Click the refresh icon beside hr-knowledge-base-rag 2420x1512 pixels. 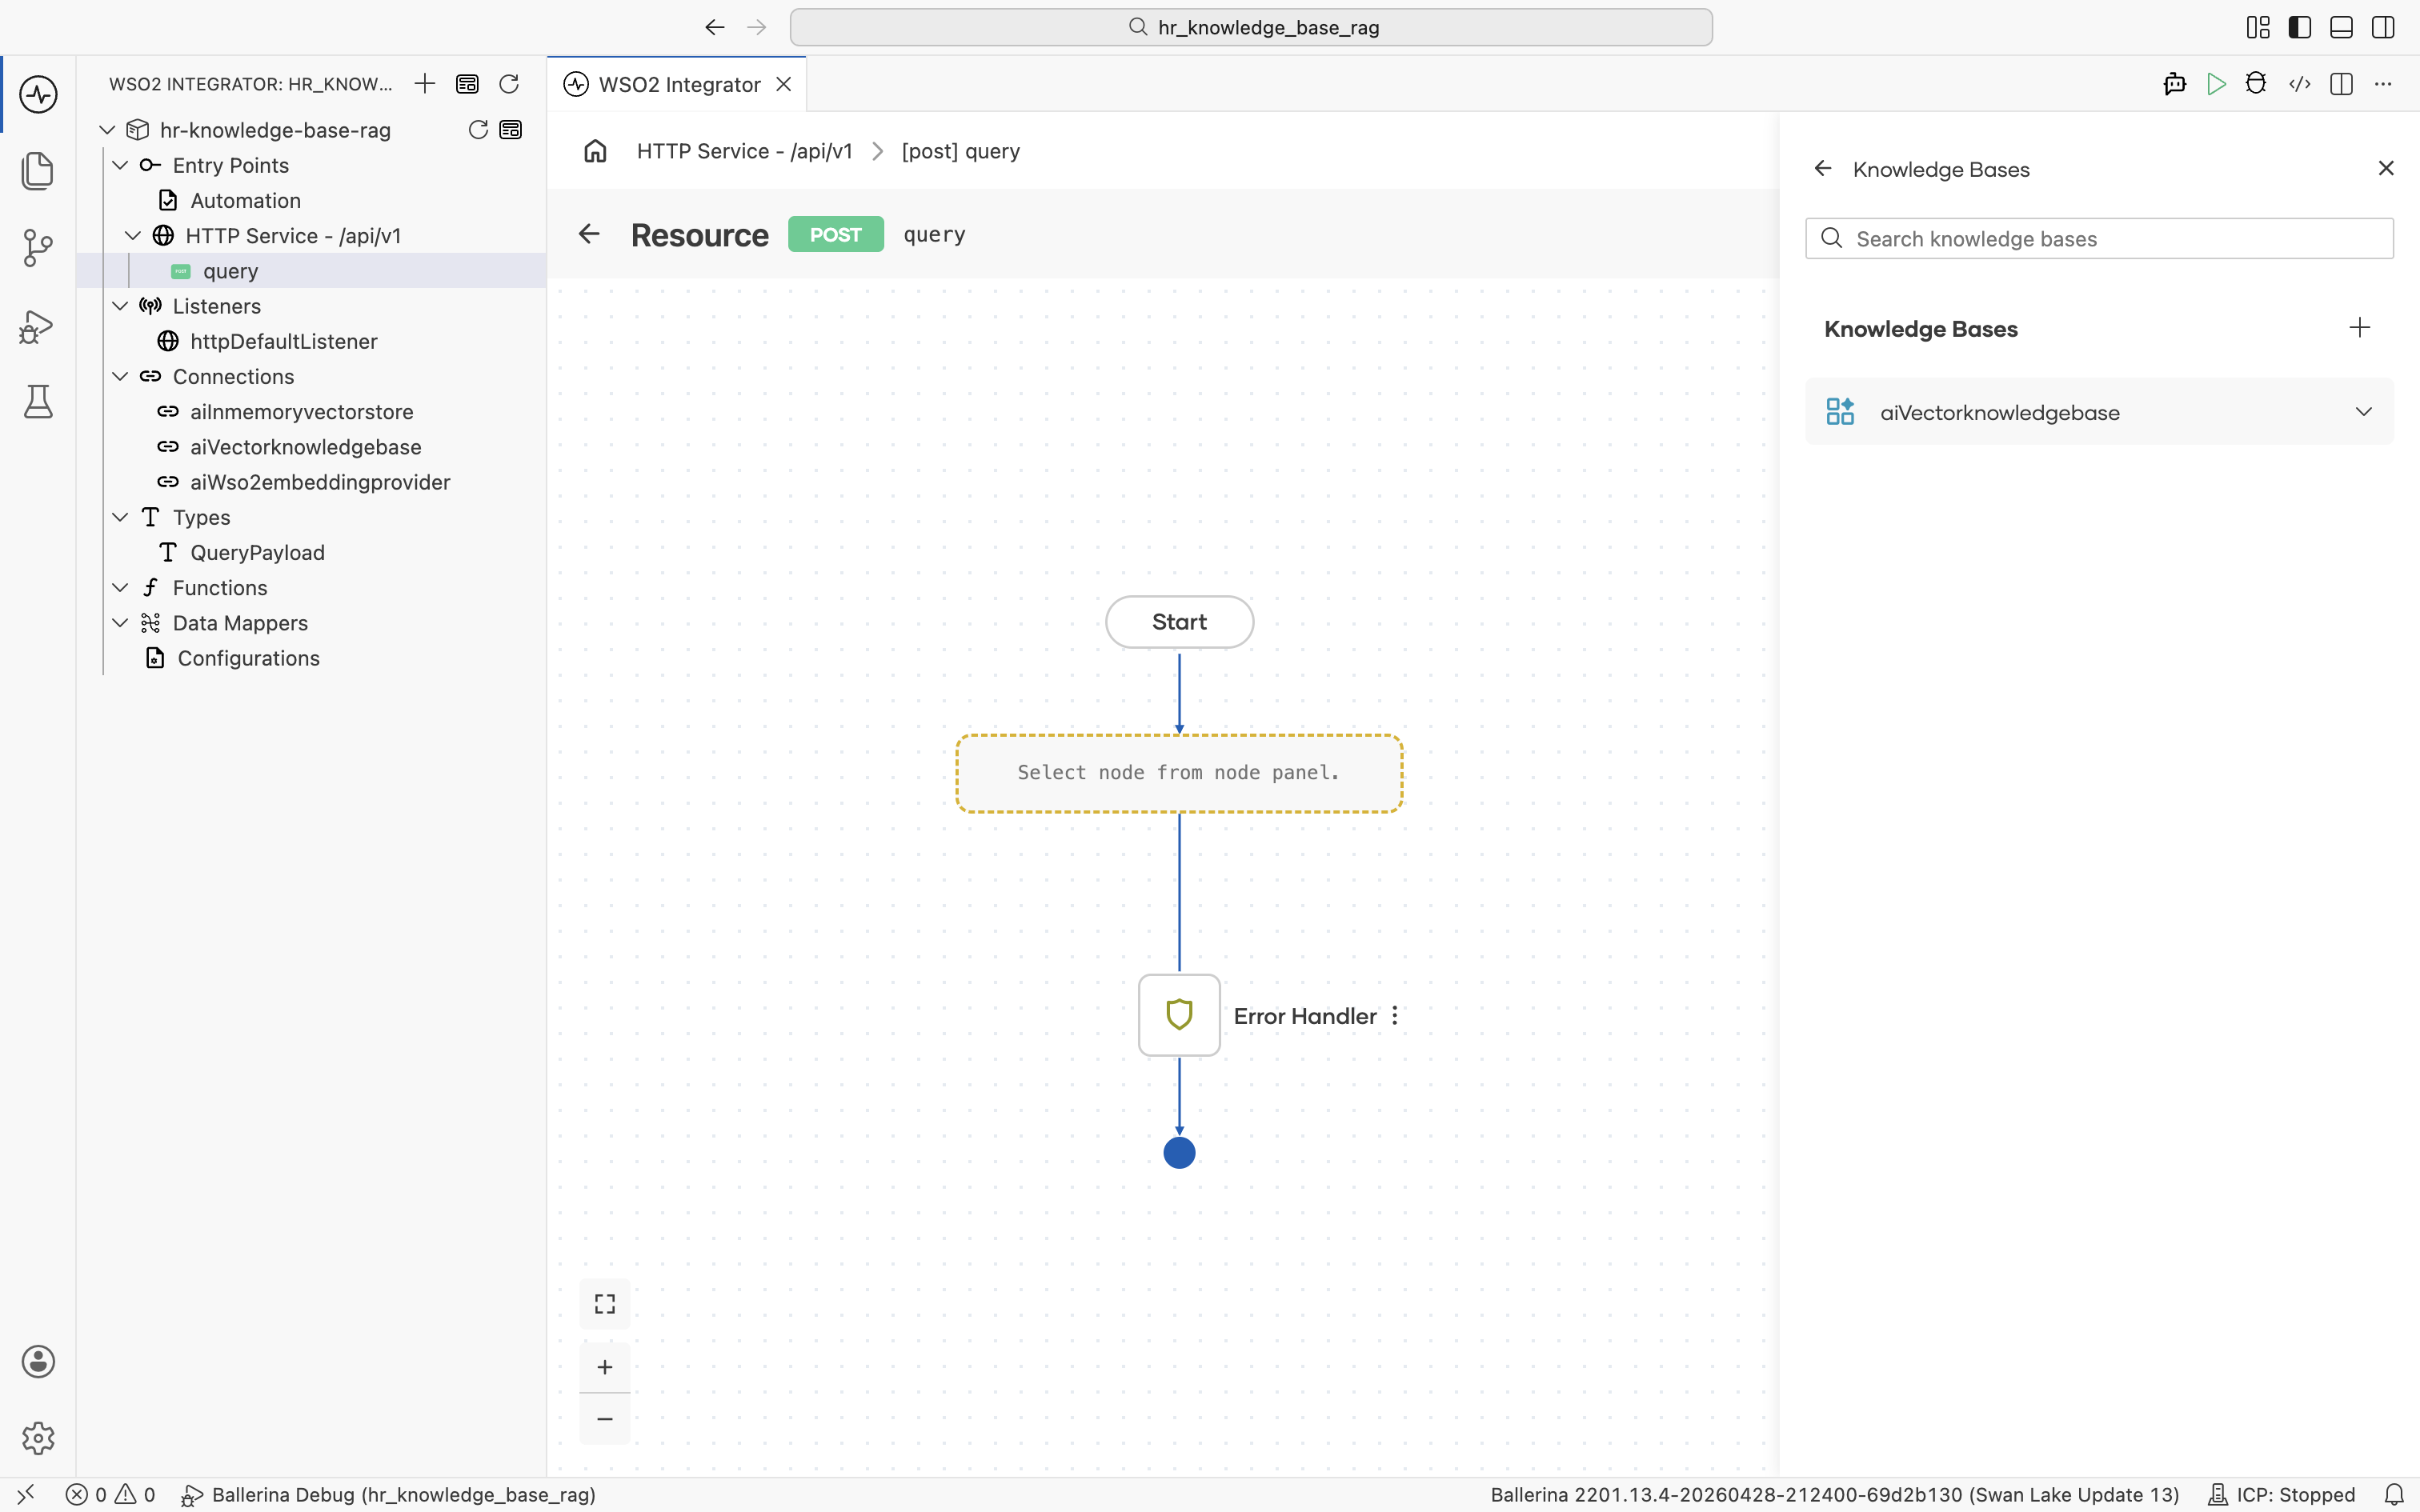(478, 130)
